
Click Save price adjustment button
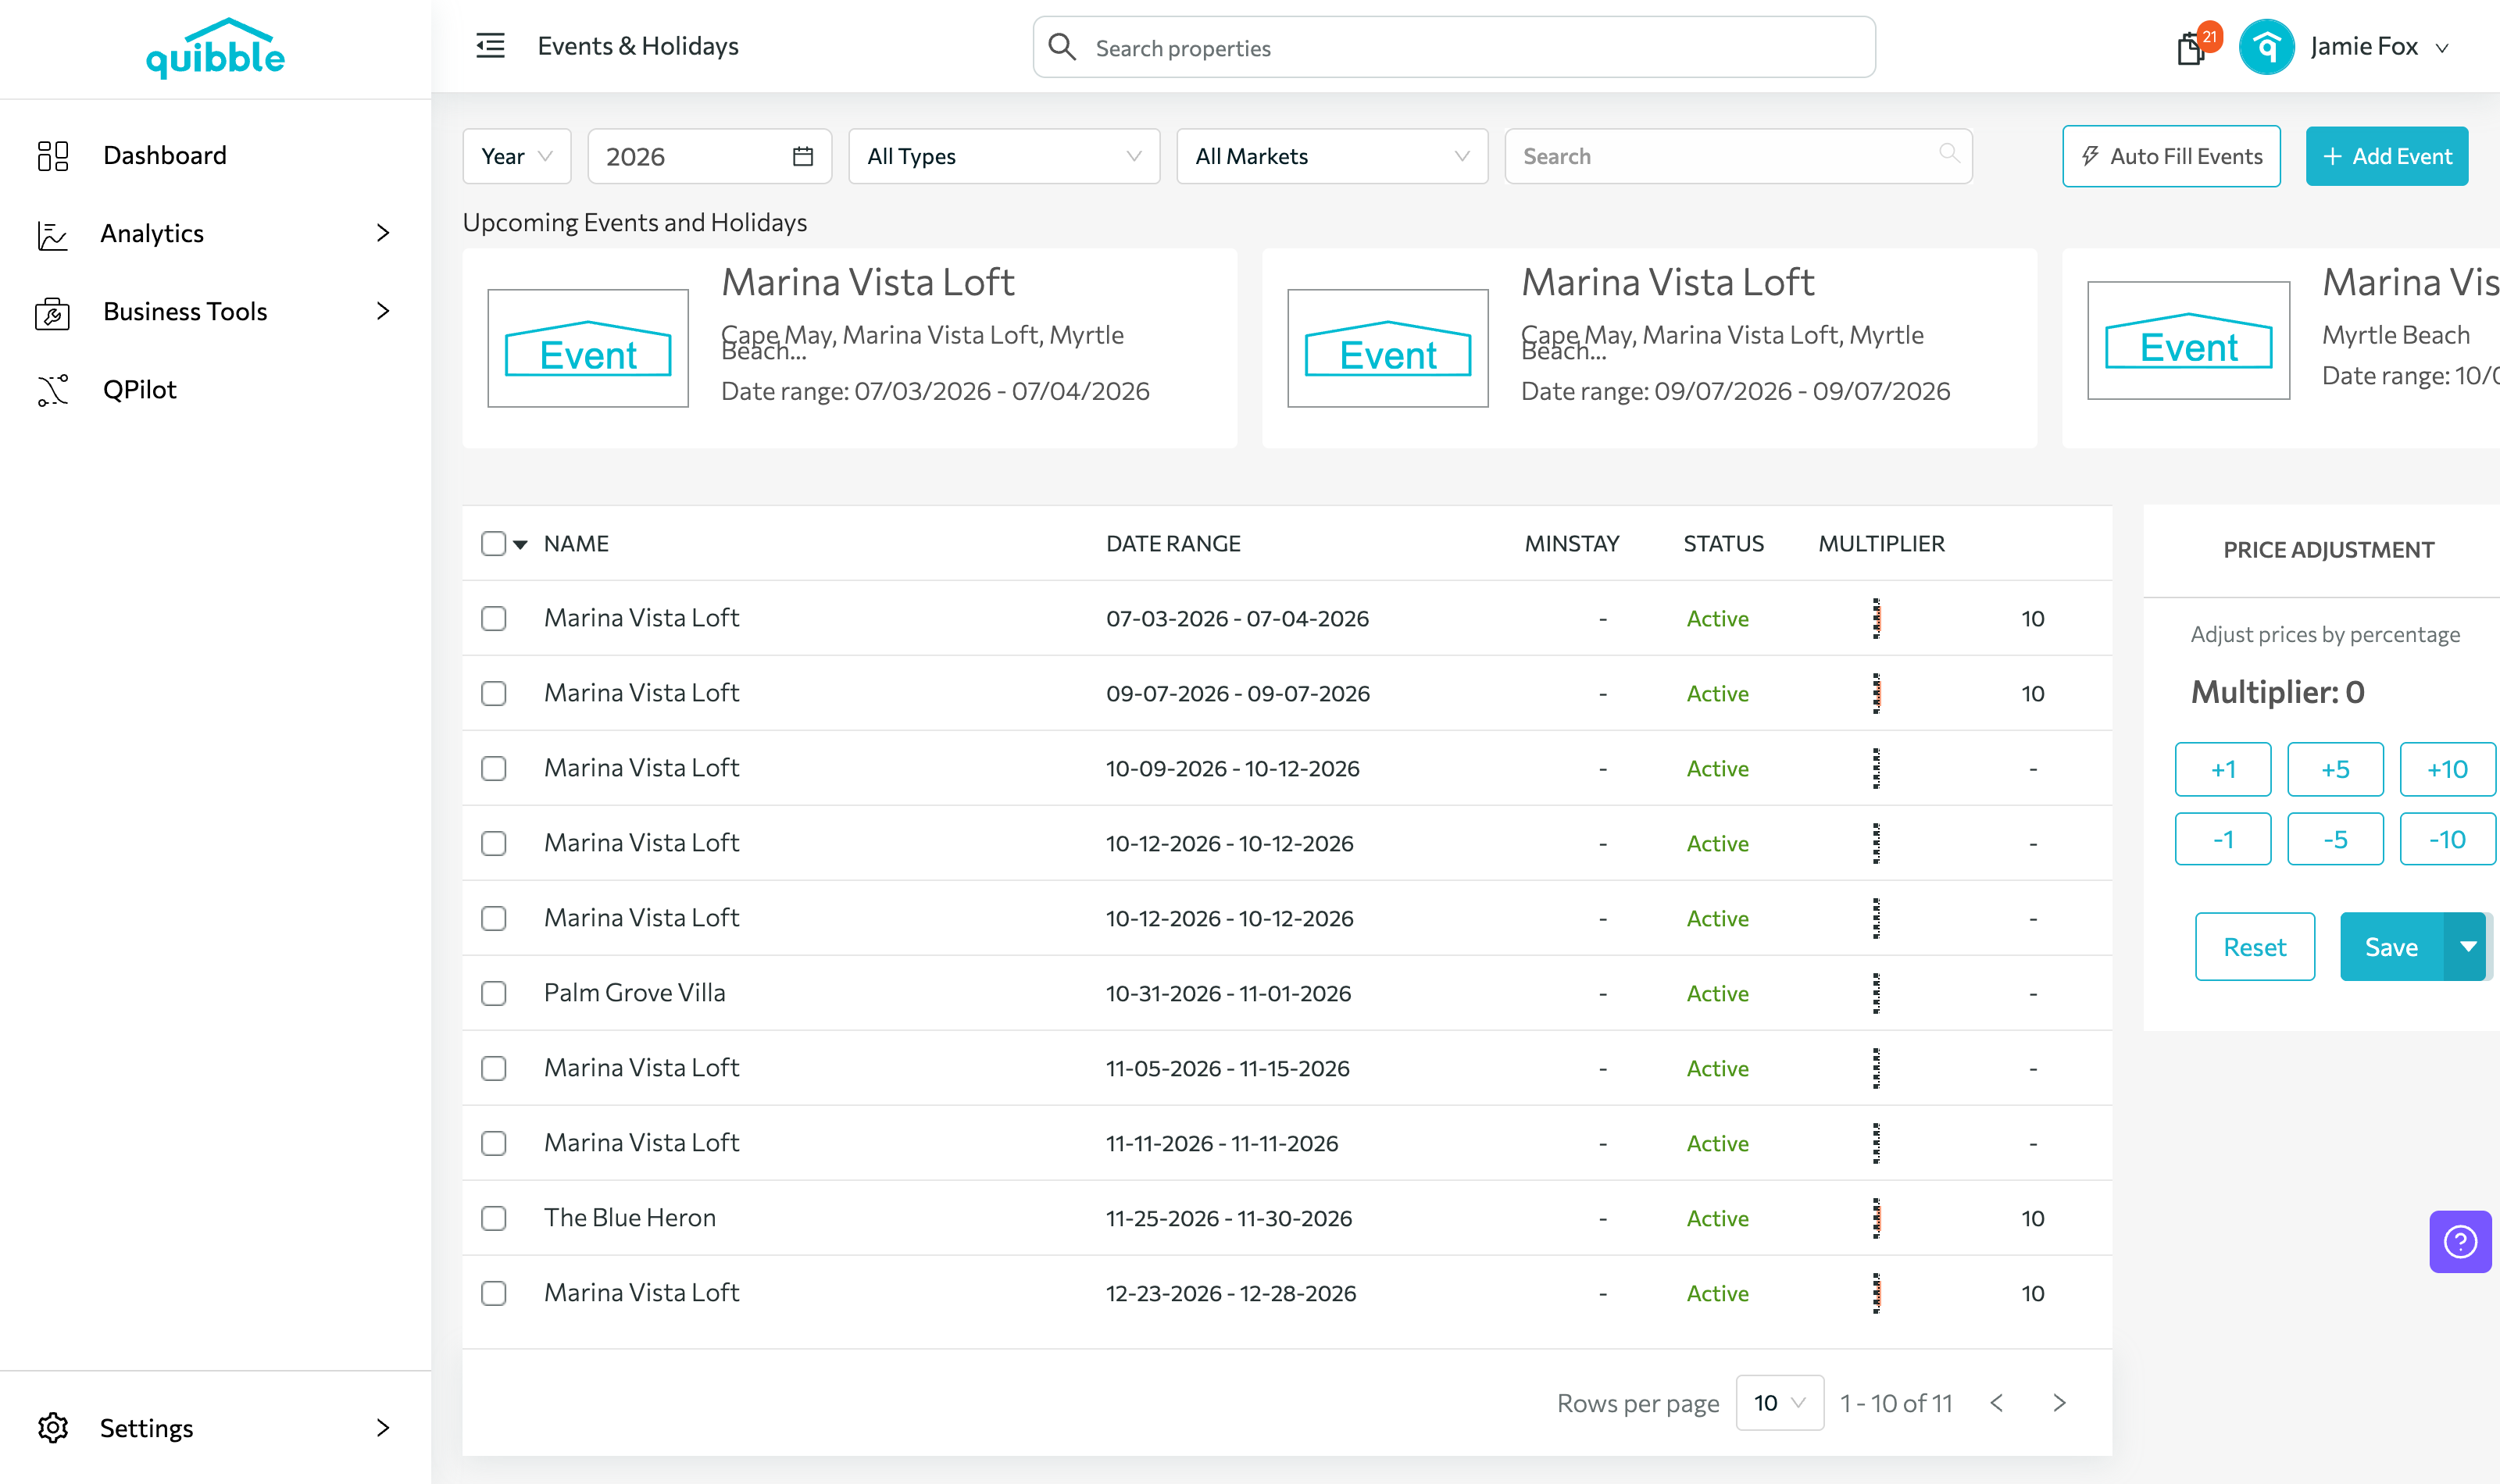pos(2392,947)
